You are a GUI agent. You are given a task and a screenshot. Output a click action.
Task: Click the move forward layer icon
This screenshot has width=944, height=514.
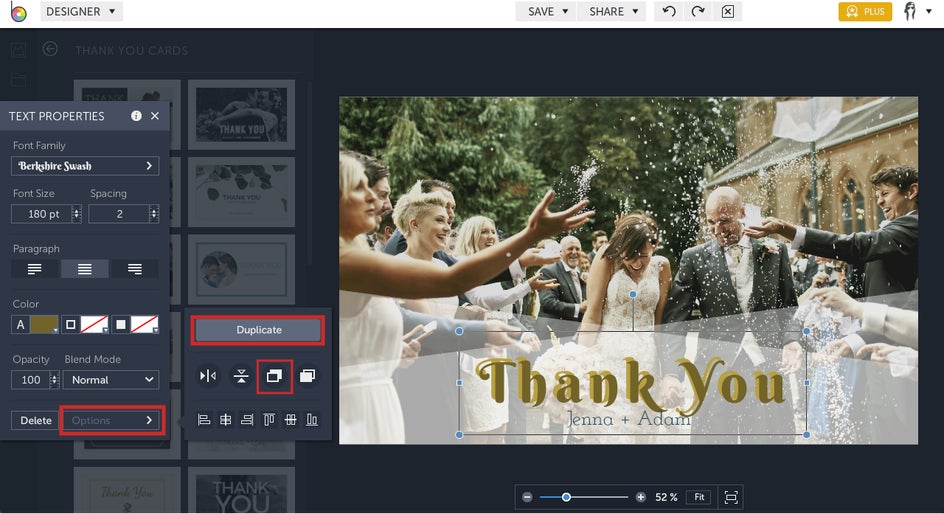[308, 376]
